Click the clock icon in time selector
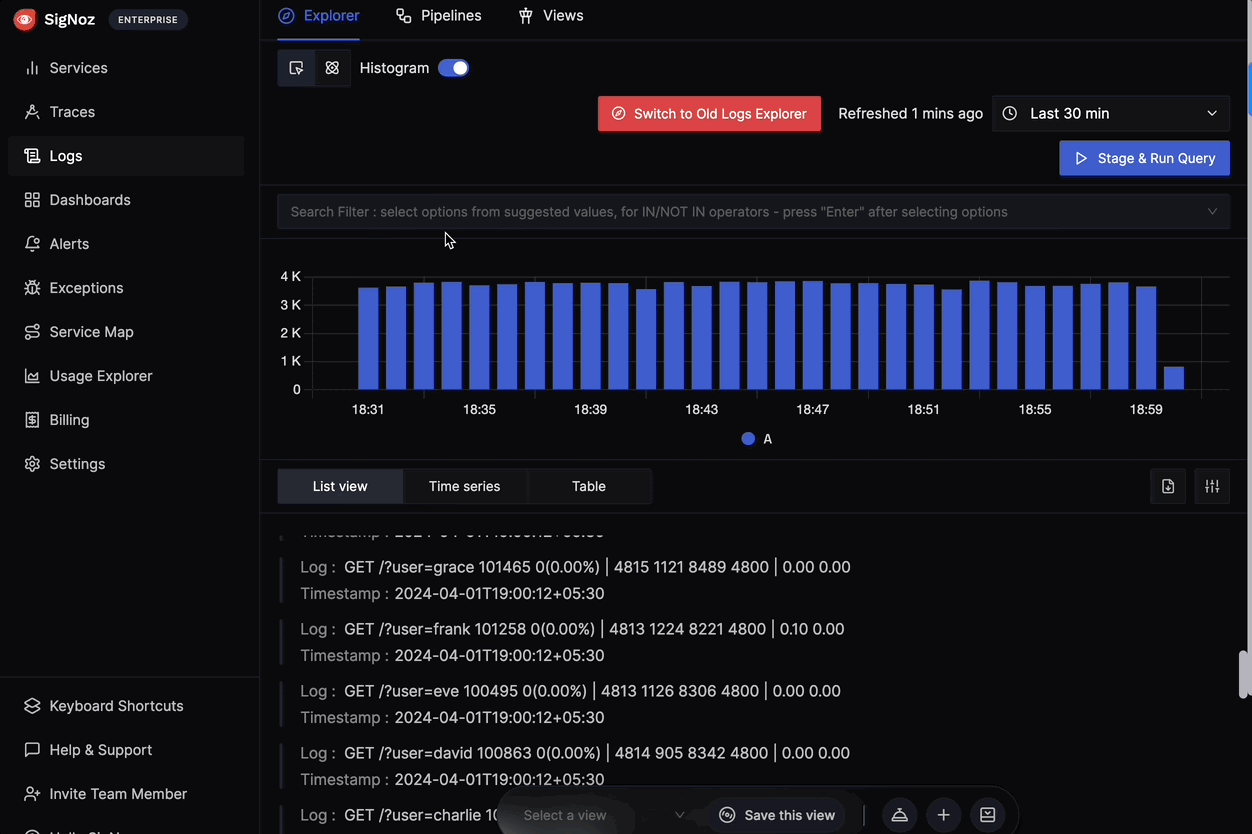Image resolution: width=1252 pixels, height=834 pixels. 1010,114
